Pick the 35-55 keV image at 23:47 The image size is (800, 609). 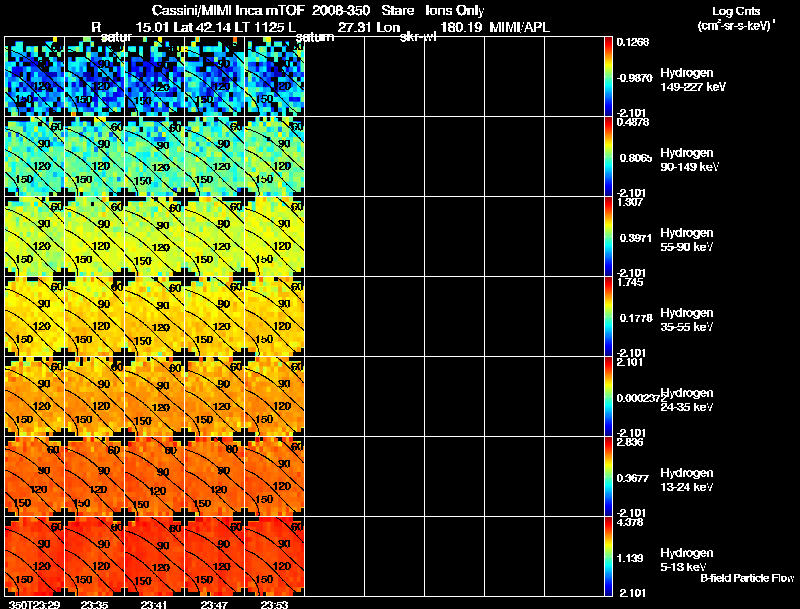click(x=215, y=316)
